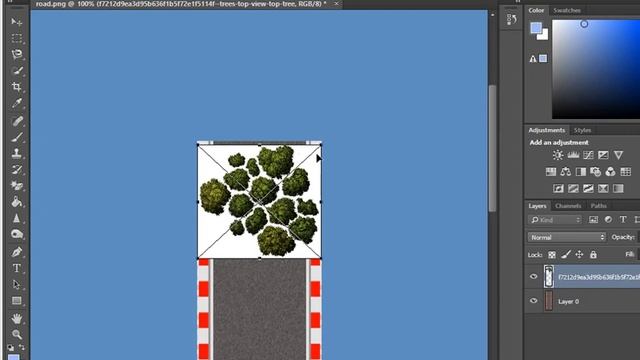Screen dimensions: 640x360
Task: Add an Exposure adjustment
Action: [603, 155]
